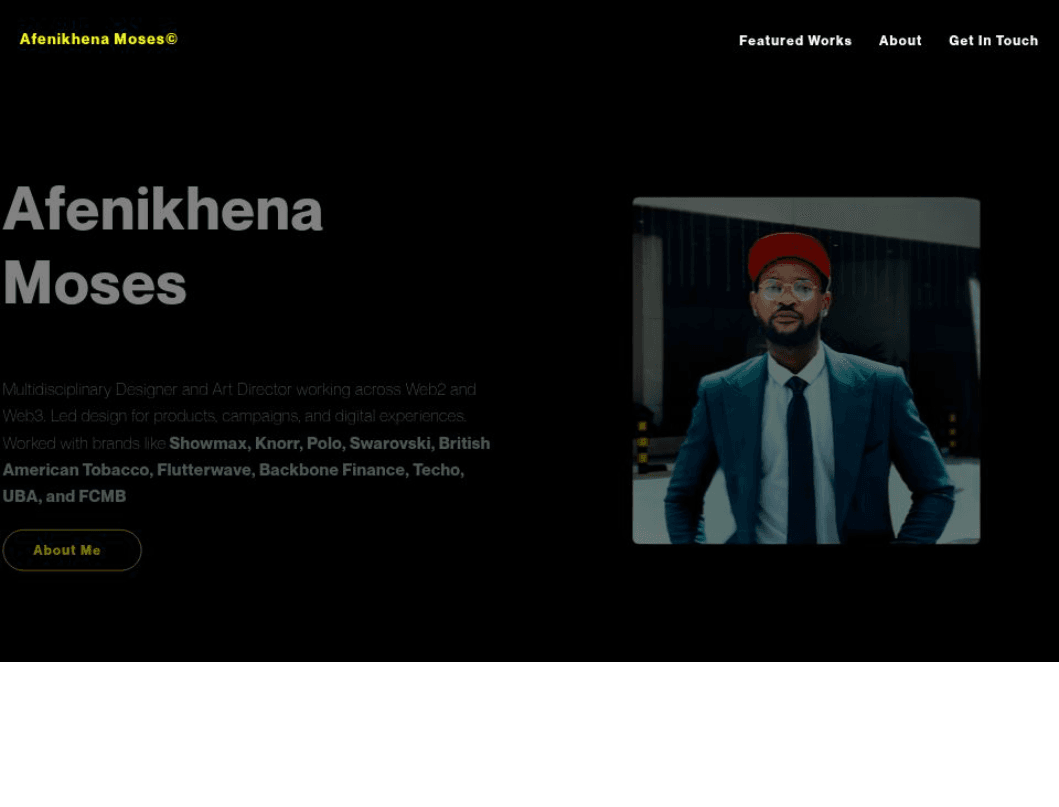
Task: Click the word Moses in large heading
Action: pos(95,282)
